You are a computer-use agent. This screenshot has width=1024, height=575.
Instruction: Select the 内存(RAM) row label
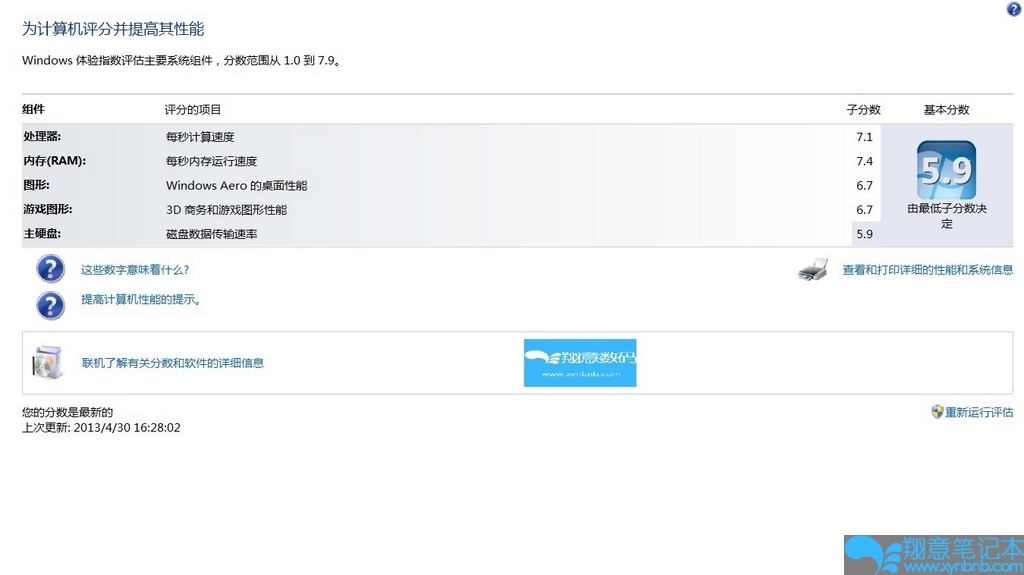click(55, 161)
